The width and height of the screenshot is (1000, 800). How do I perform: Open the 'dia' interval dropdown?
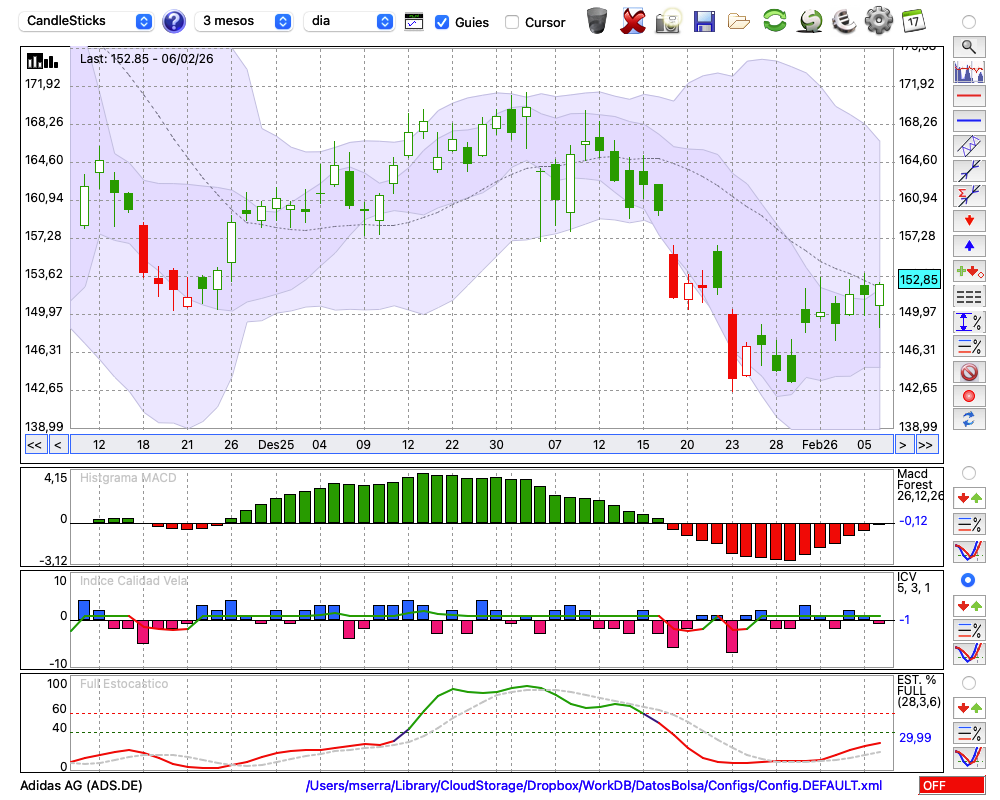tap(348, 21)
